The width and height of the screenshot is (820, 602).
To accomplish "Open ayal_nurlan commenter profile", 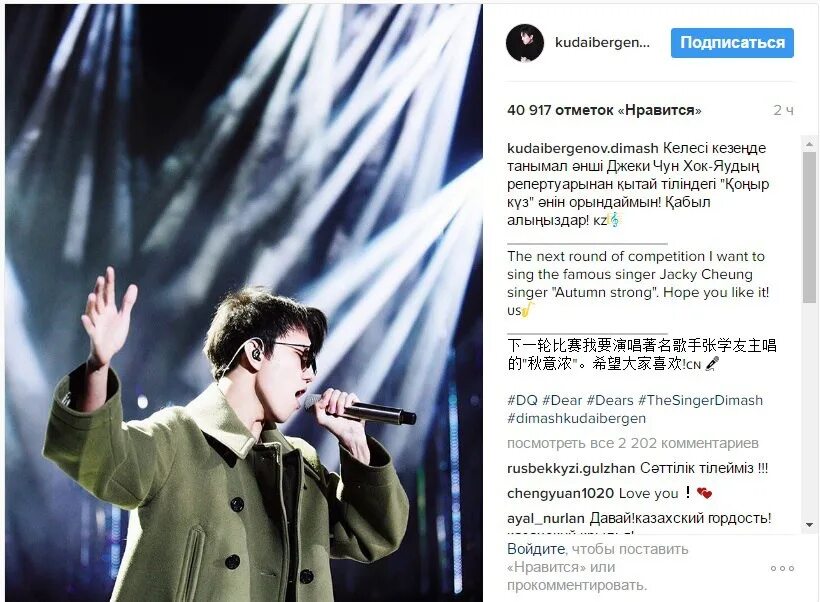I will click(545, 518).
